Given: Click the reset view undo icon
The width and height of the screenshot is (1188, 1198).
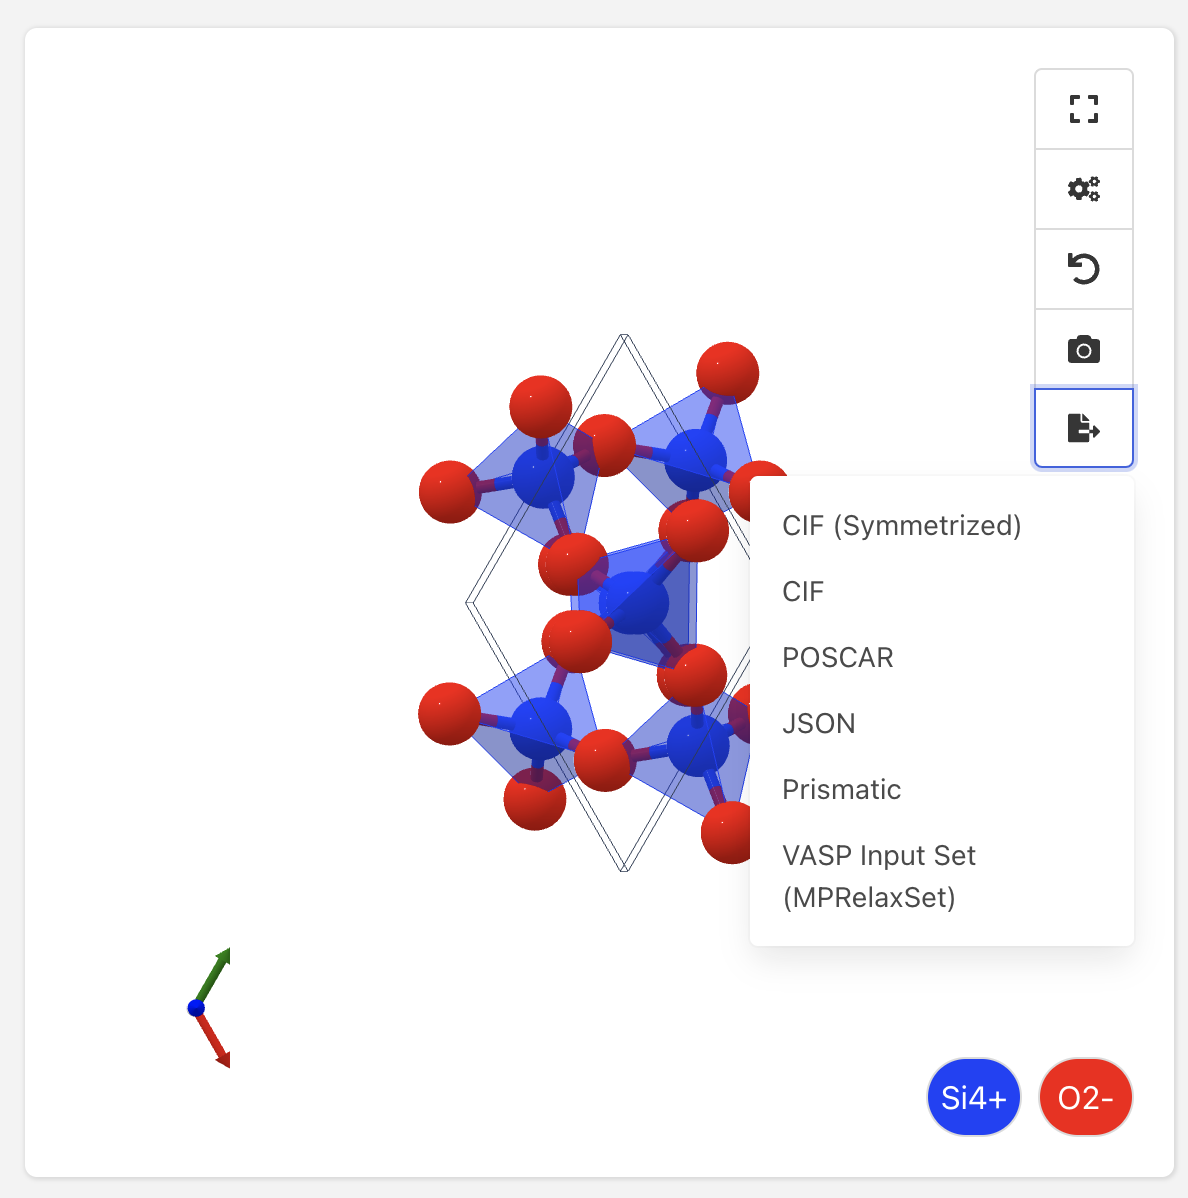Looking at the screenshot, I should pos(1083,268).
